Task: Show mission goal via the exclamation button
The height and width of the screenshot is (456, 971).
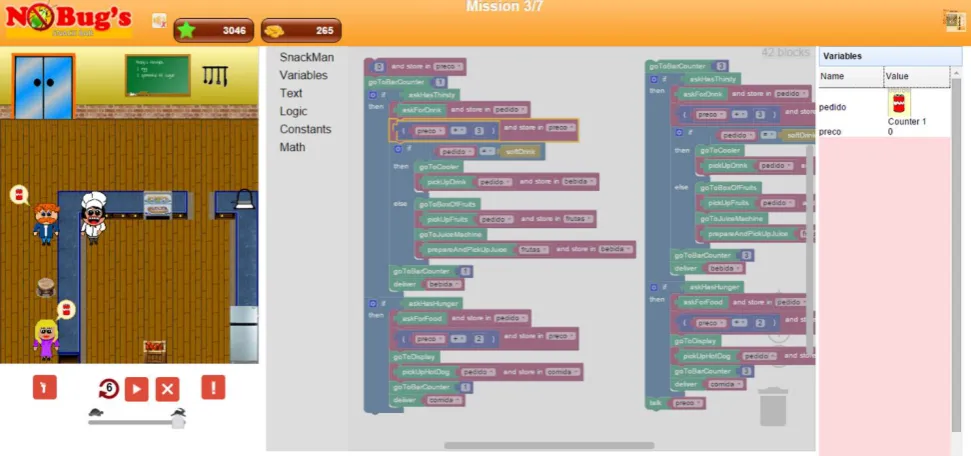Action: click(213, 387)
